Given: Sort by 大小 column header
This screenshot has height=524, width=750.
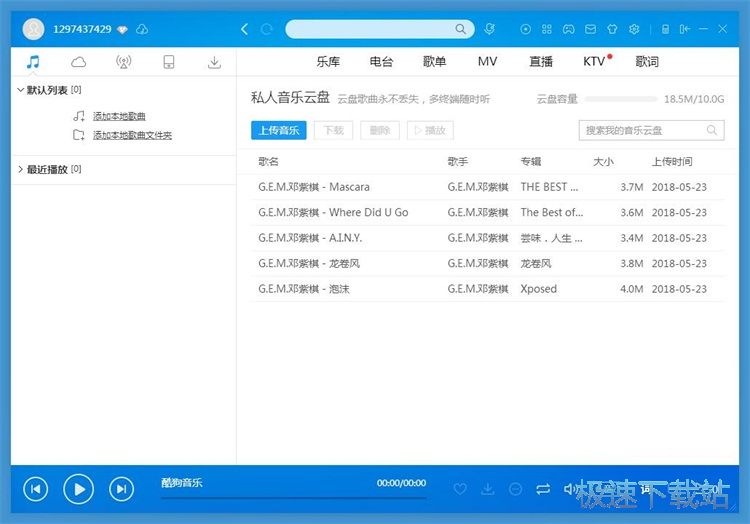Looking at the screenshot, I should (x=603, y=162).
